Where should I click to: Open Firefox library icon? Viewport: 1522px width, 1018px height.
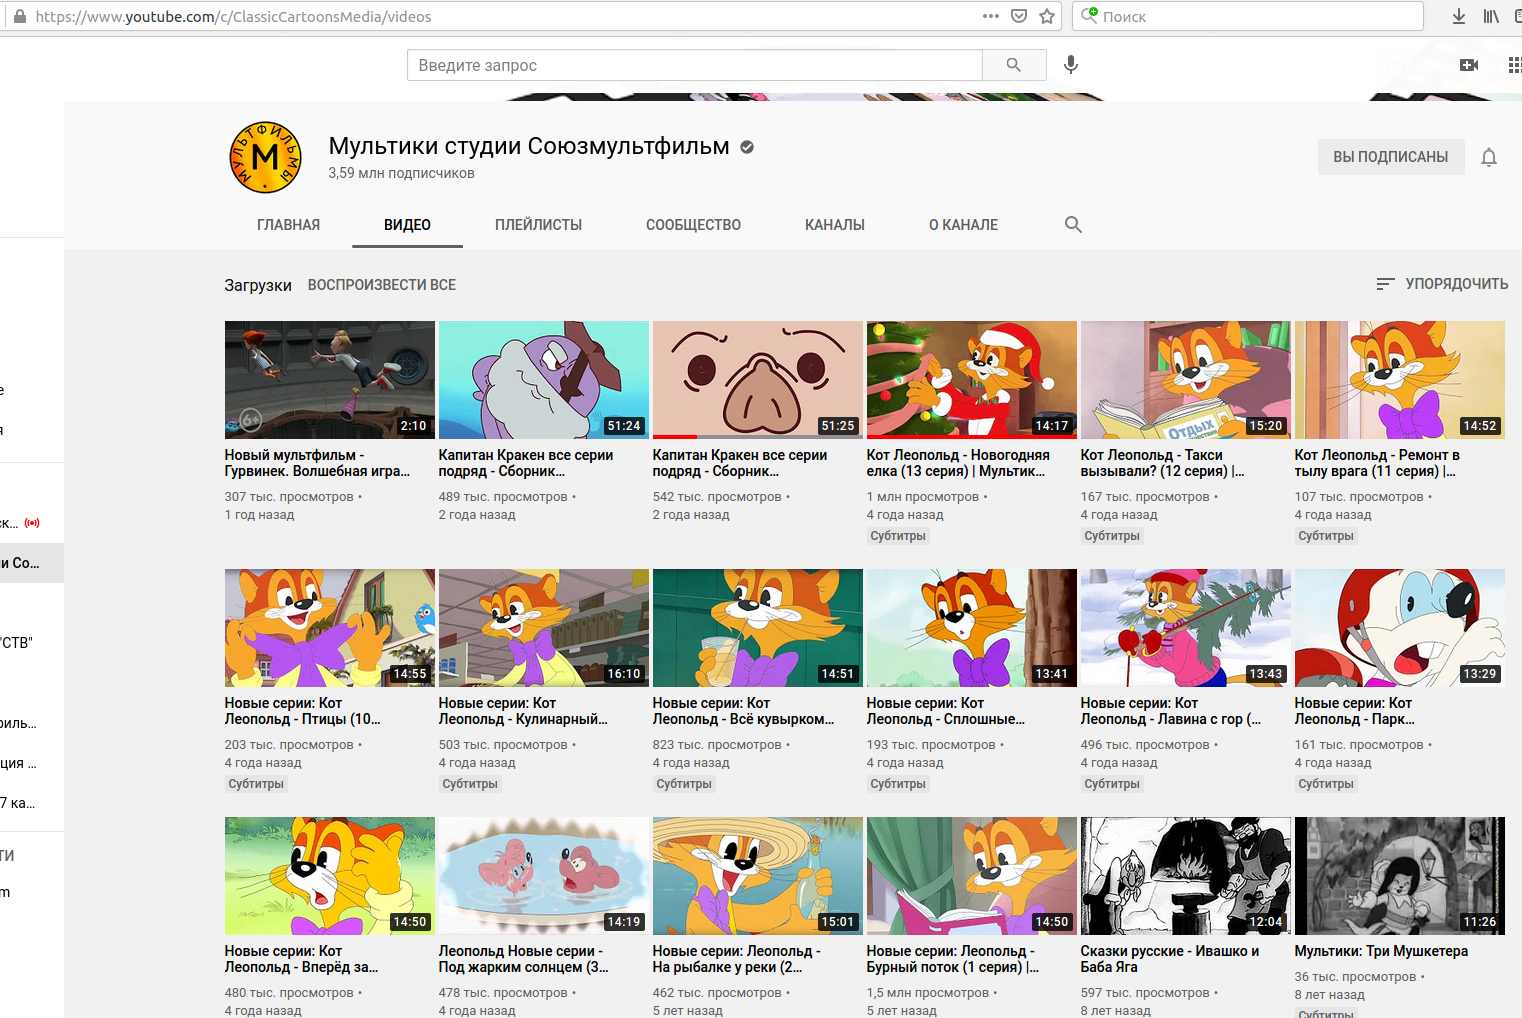1491,16
